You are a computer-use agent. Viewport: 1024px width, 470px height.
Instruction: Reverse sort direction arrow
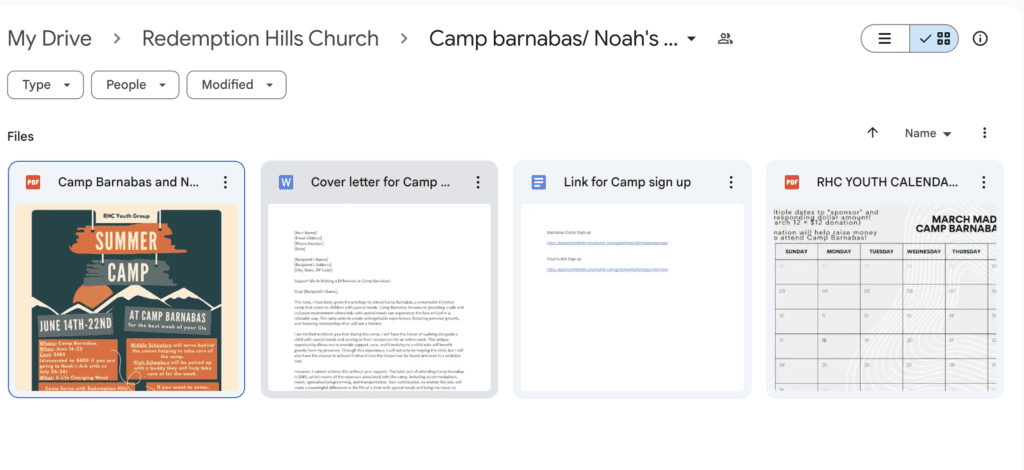872,133
